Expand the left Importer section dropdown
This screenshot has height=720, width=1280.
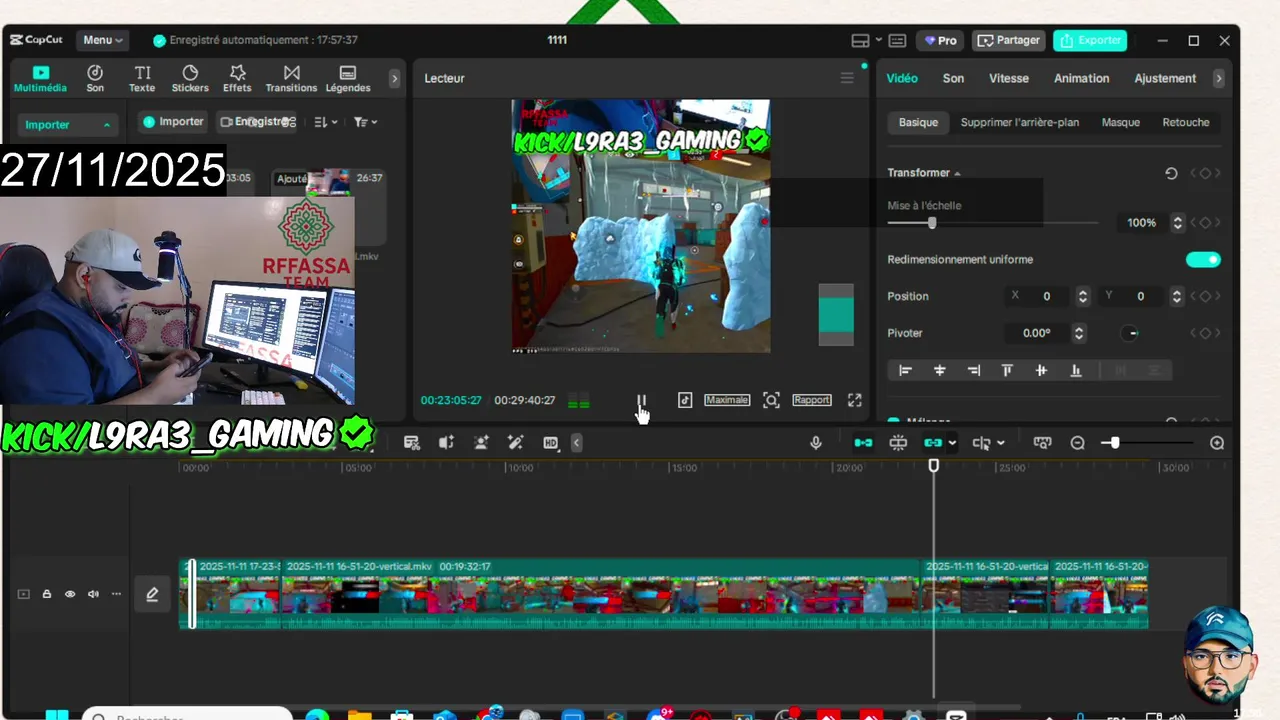68,125
